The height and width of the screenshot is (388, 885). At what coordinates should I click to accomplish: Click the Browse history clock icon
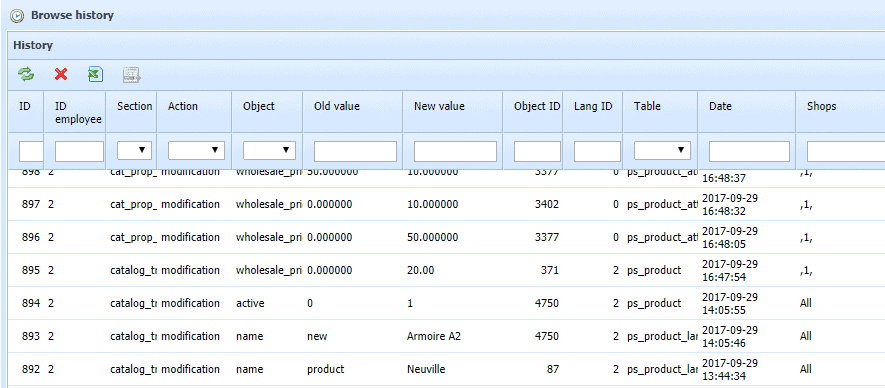[x=17, y=16]
